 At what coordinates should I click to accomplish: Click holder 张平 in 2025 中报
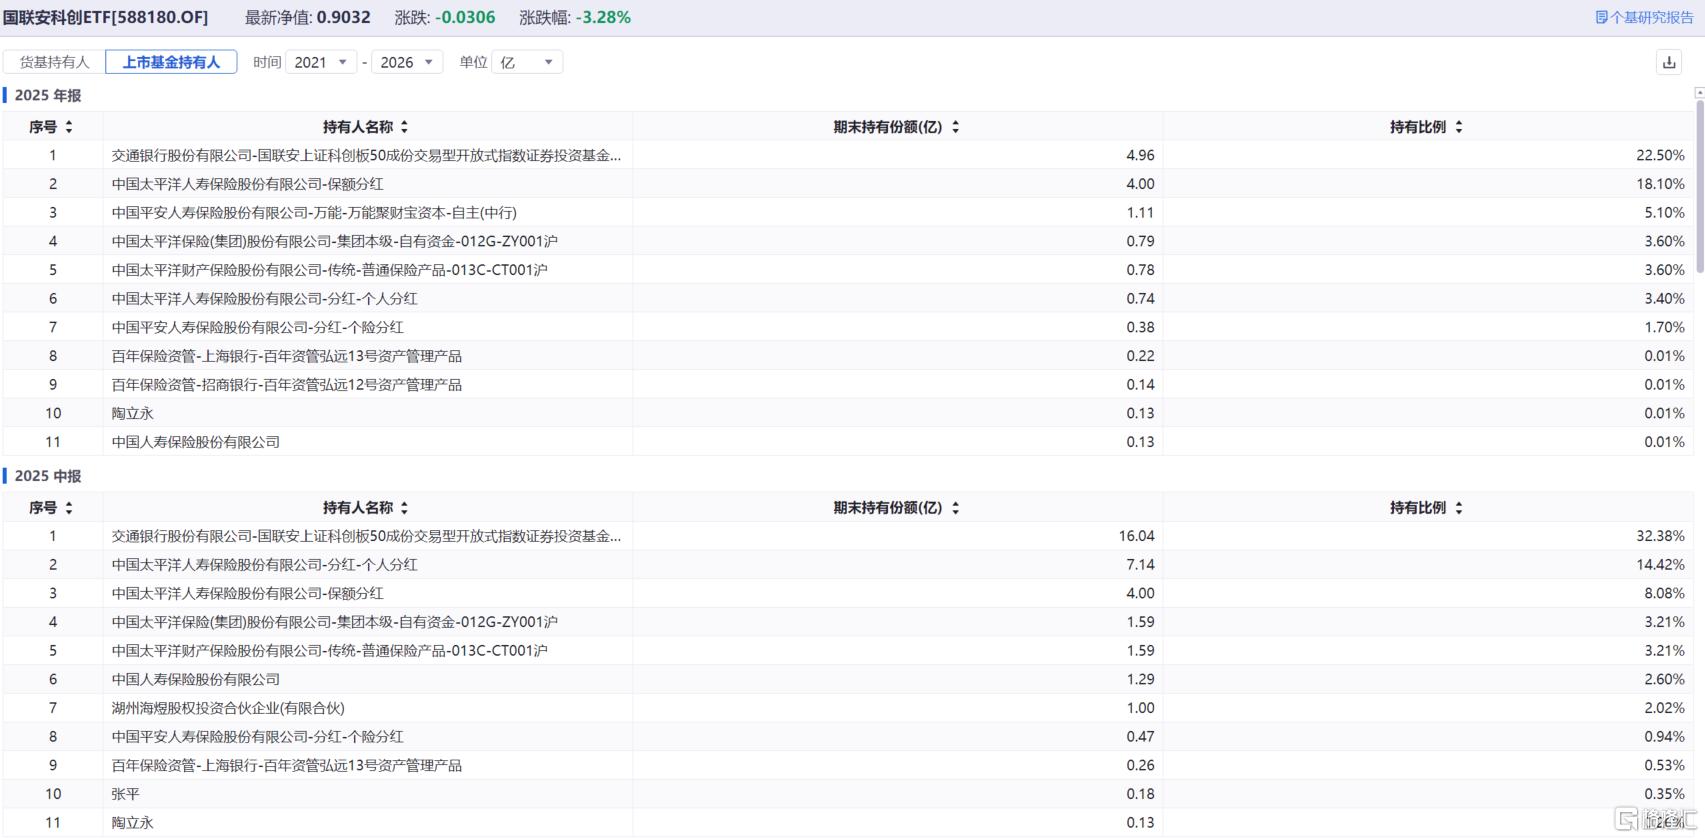pyautogui.click(x=126, y=794)
